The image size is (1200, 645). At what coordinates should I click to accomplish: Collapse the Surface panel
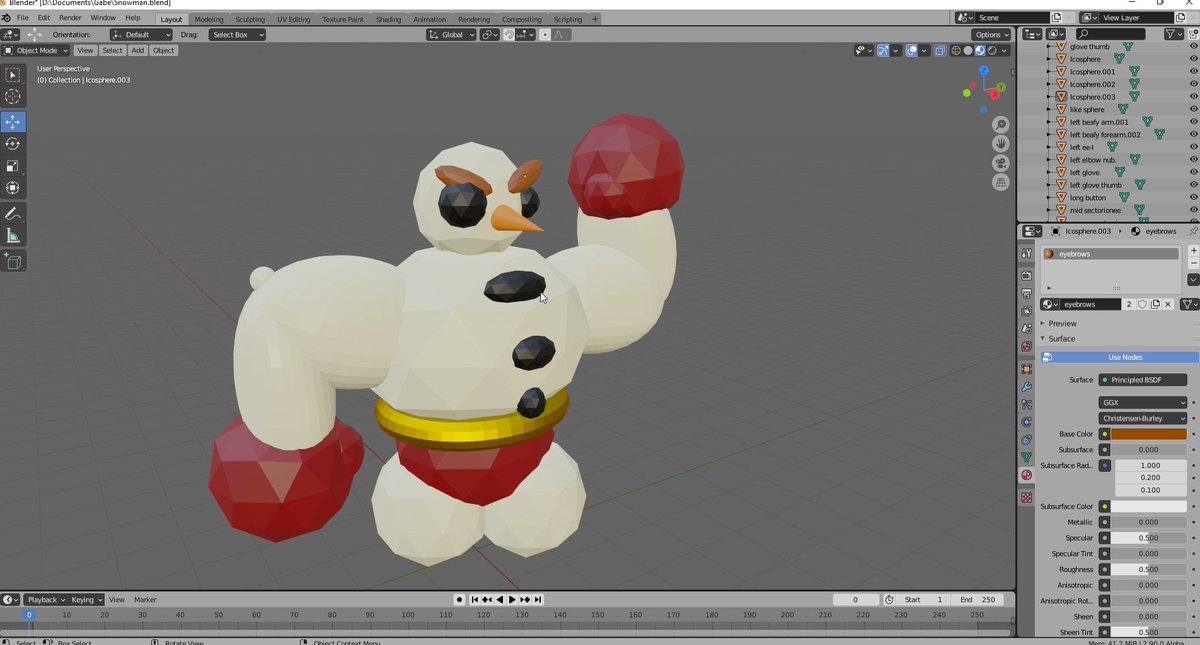[x=1061, y=338]
